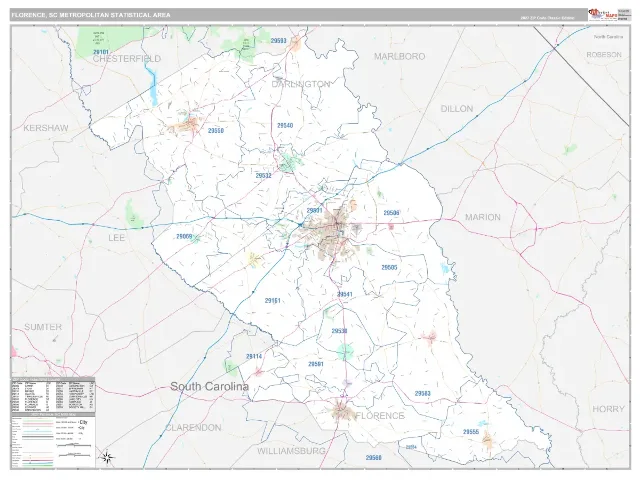Click the DILLON county label
640x480 pixels.
coord(457,109)
